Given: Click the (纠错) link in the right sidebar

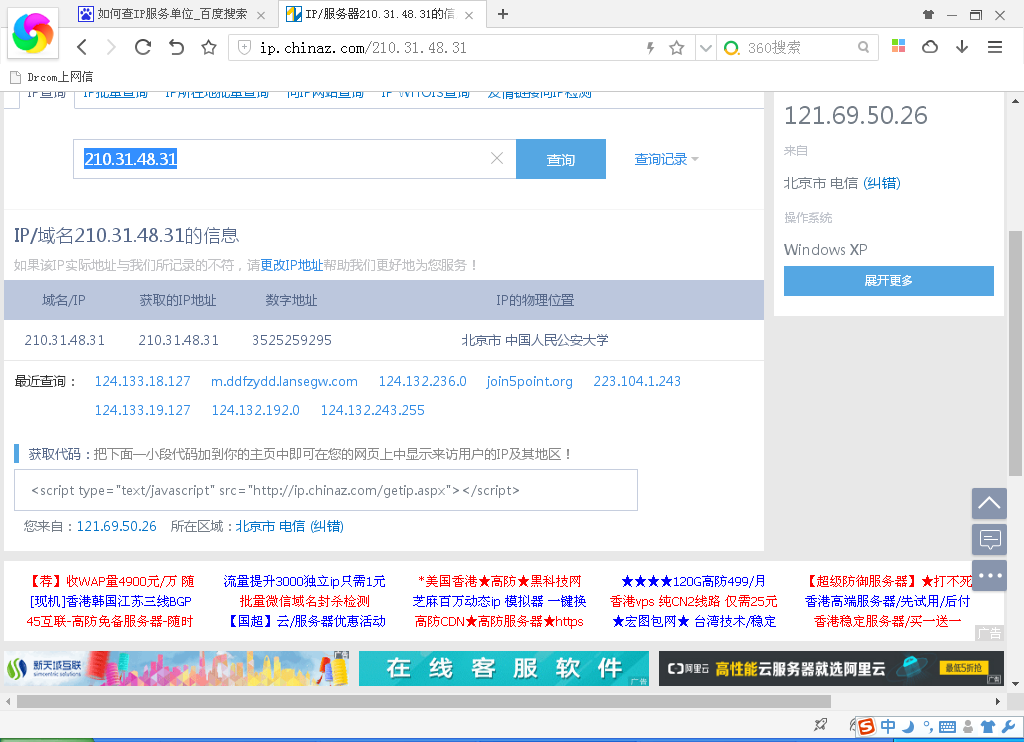Looking at the screenshot, I should 882,184.
